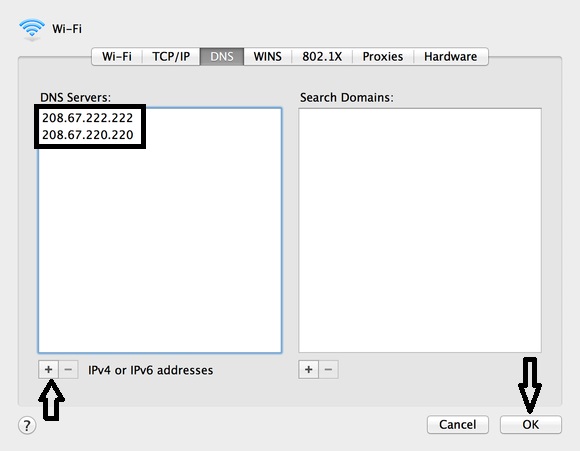Confirm changes with the OK button
The image size is (580, 451).
pyautogui.click(x=530, y=424)
